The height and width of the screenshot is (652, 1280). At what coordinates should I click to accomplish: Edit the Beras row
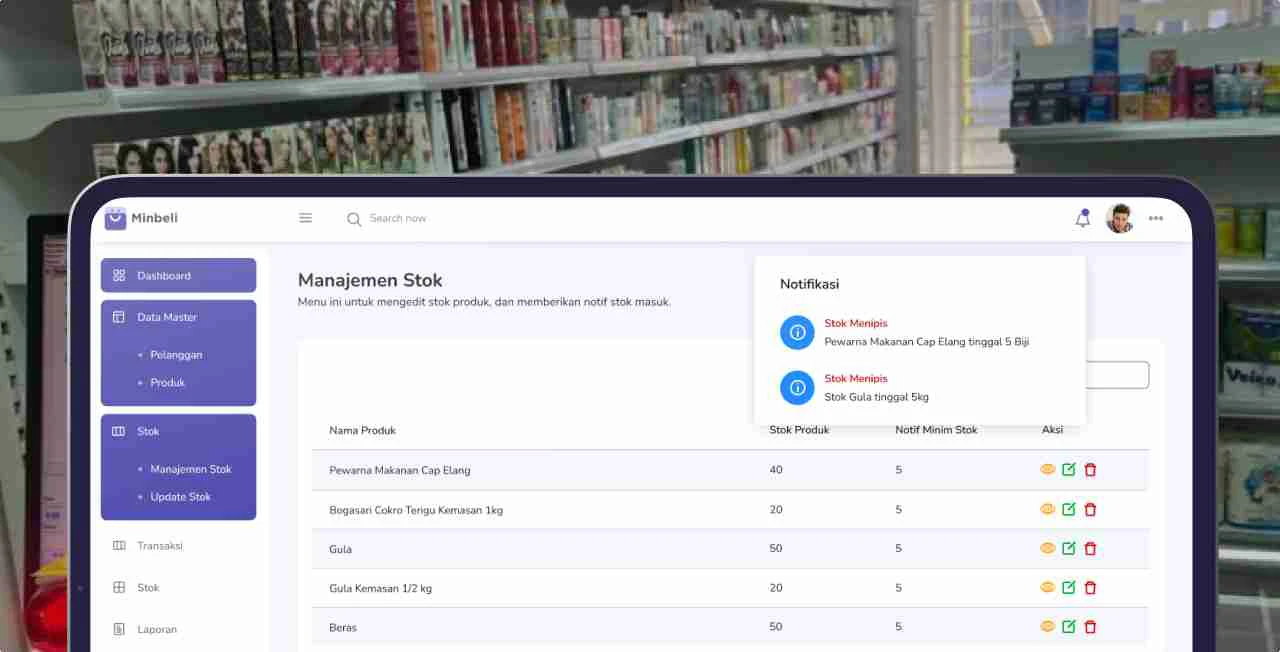click(x=1069, y=626)
